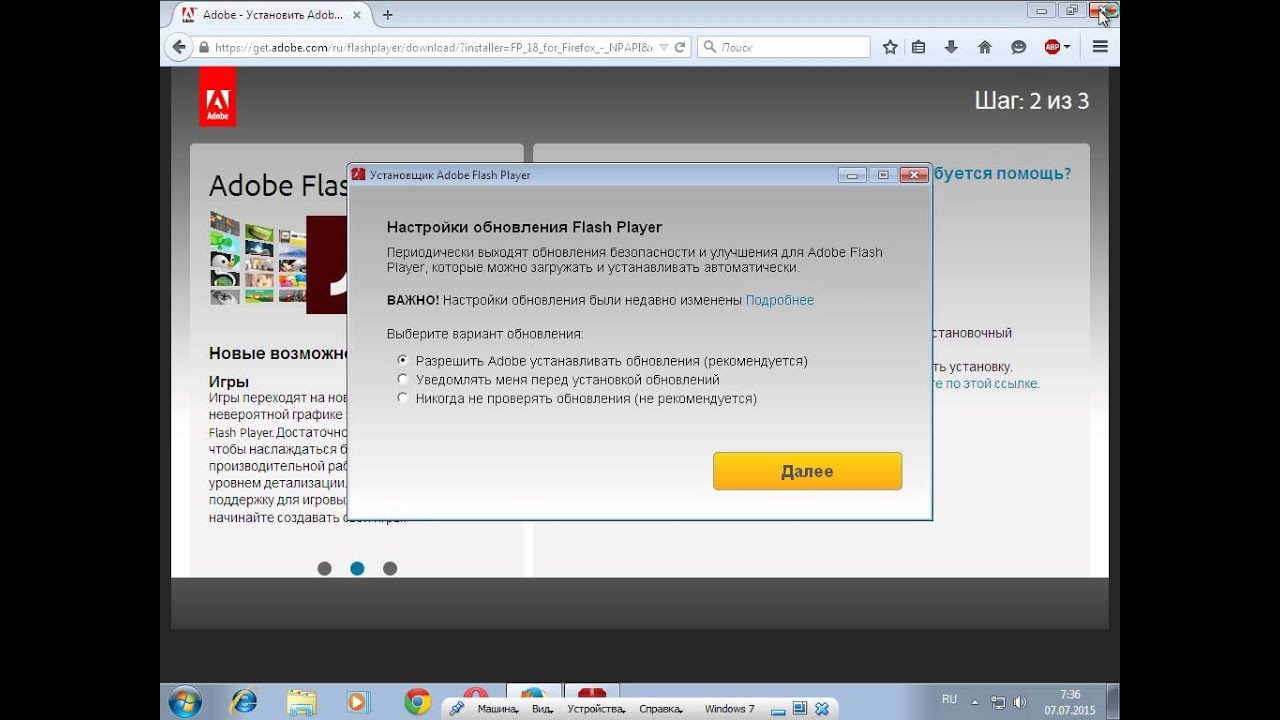Select the third carousel dot

pyautogui.click(x=390, y=568)
